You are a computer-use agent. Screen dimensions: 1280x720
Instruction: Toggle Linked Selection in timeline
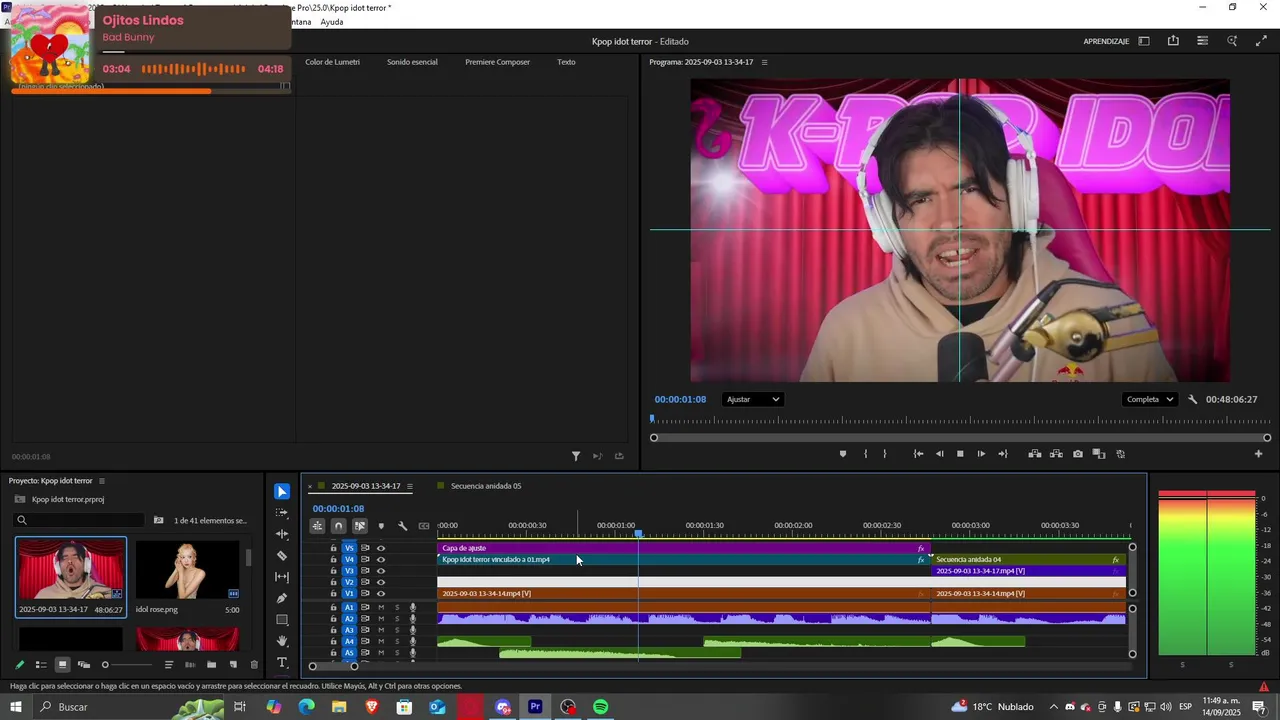point(360,526)
